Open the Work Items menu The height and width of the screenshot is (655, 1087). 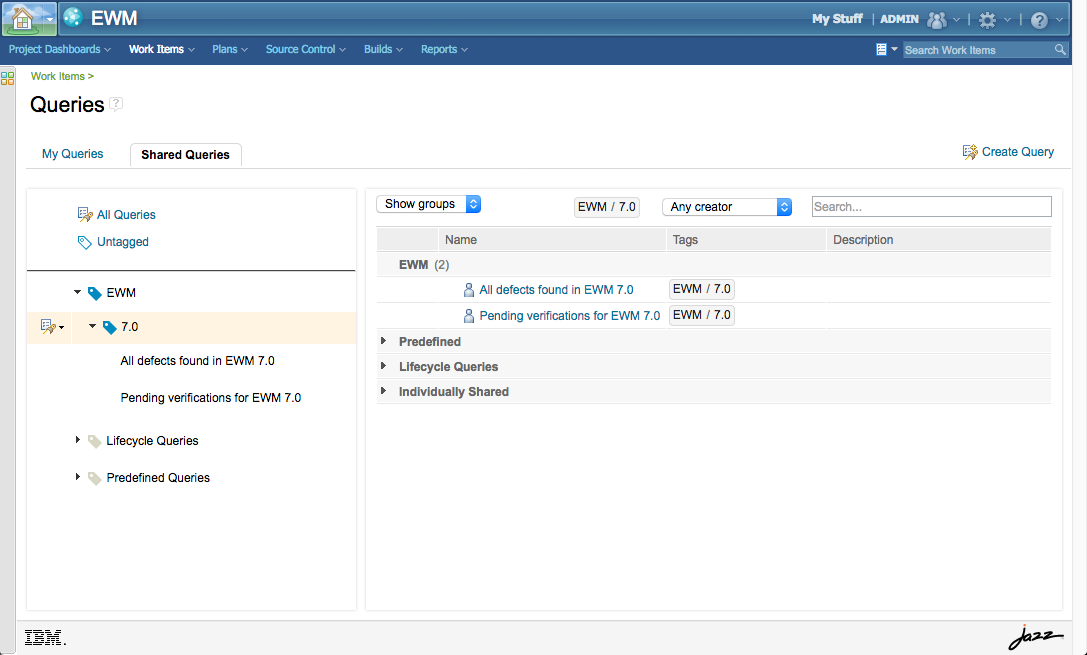[x=156, y=49]
